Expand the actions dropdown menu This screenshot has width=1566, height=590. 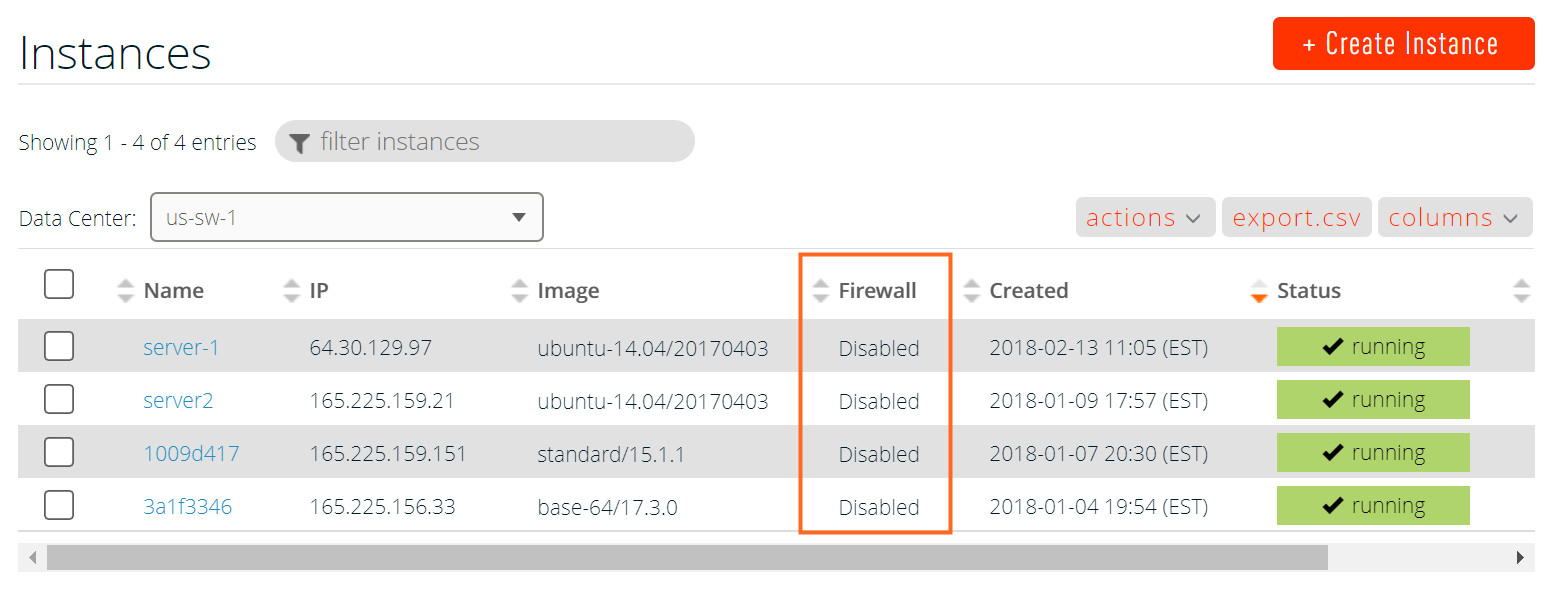click(1145, 218)
